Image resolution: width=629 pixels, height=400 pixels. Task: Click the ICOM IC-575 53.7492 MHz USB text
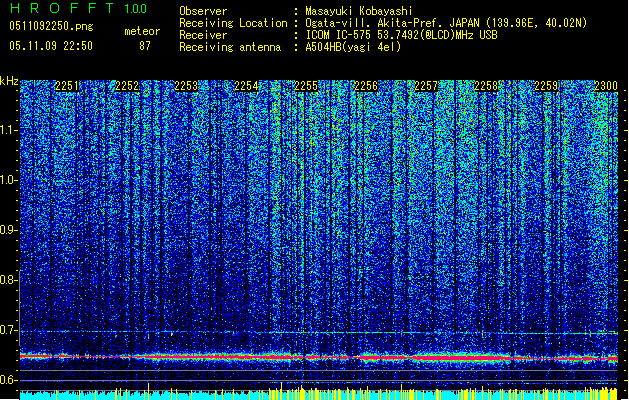tap(401, 35)
